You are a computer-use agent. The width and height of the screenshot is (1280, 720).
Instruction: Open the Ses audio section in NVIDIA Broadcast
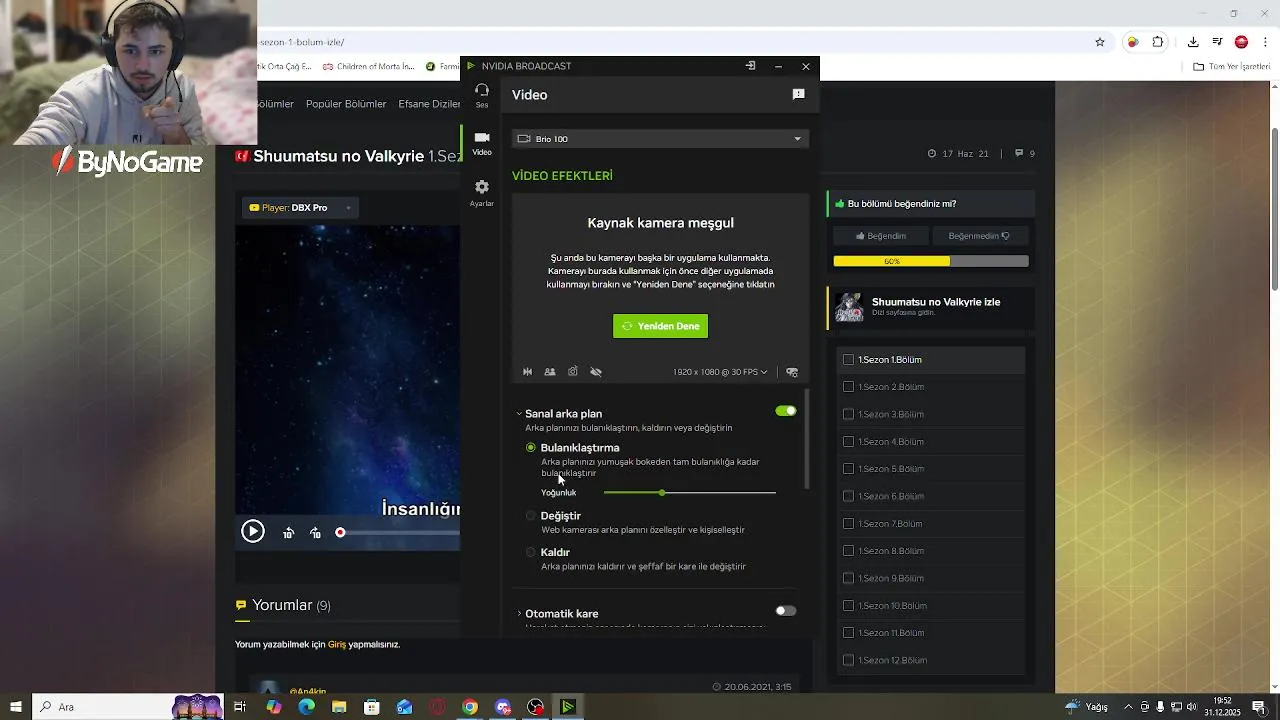(482, 95)
